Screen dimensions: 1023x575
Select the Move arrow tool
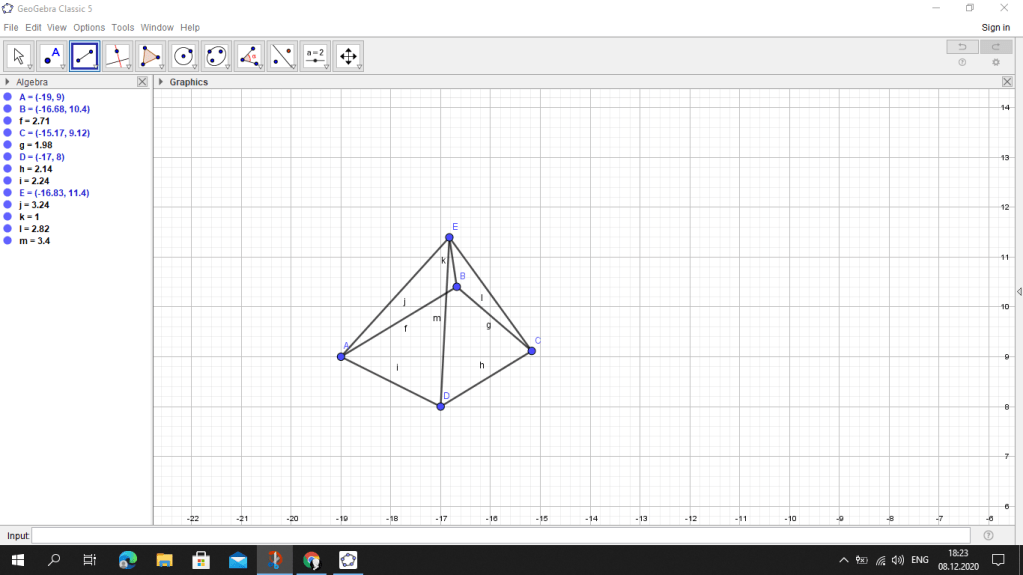pos(19,56)
